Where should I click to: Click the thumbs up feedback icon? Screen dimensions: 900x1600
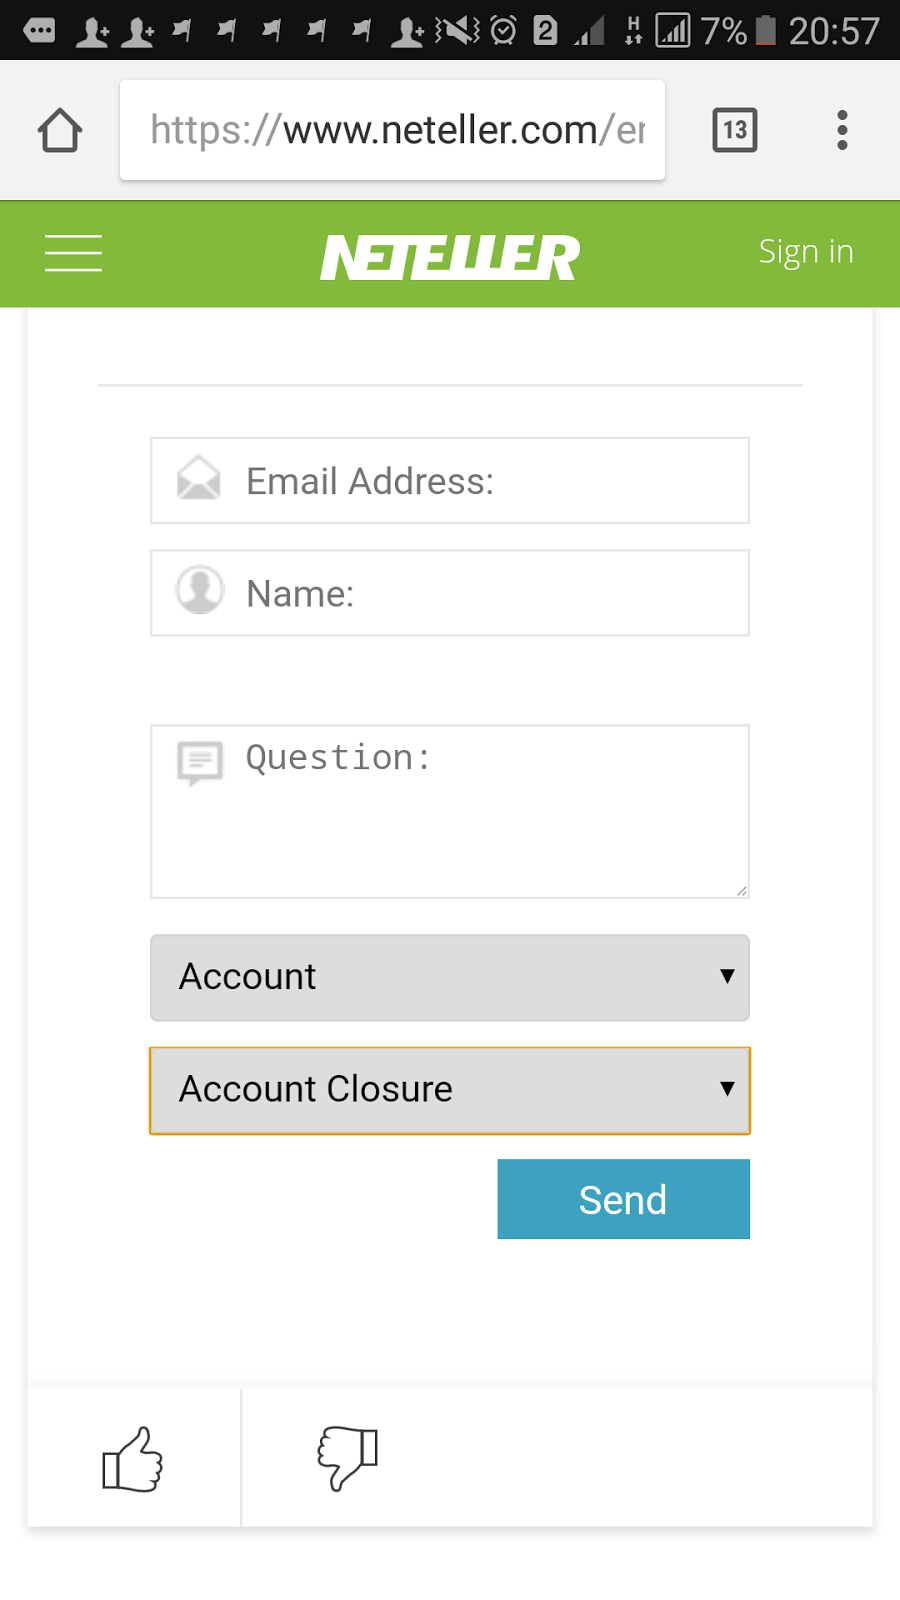click(133, 1459)
